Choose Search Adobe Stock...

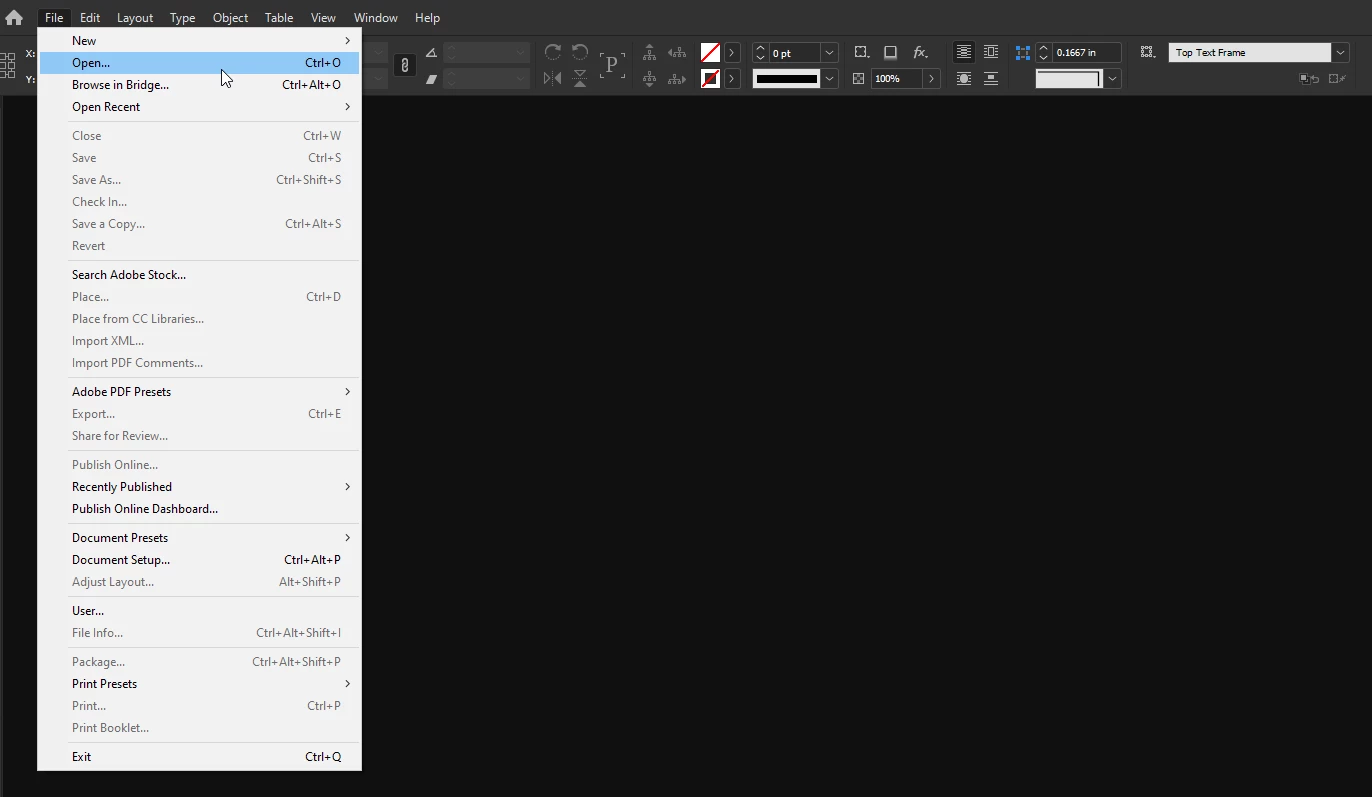tap(199, 275)
